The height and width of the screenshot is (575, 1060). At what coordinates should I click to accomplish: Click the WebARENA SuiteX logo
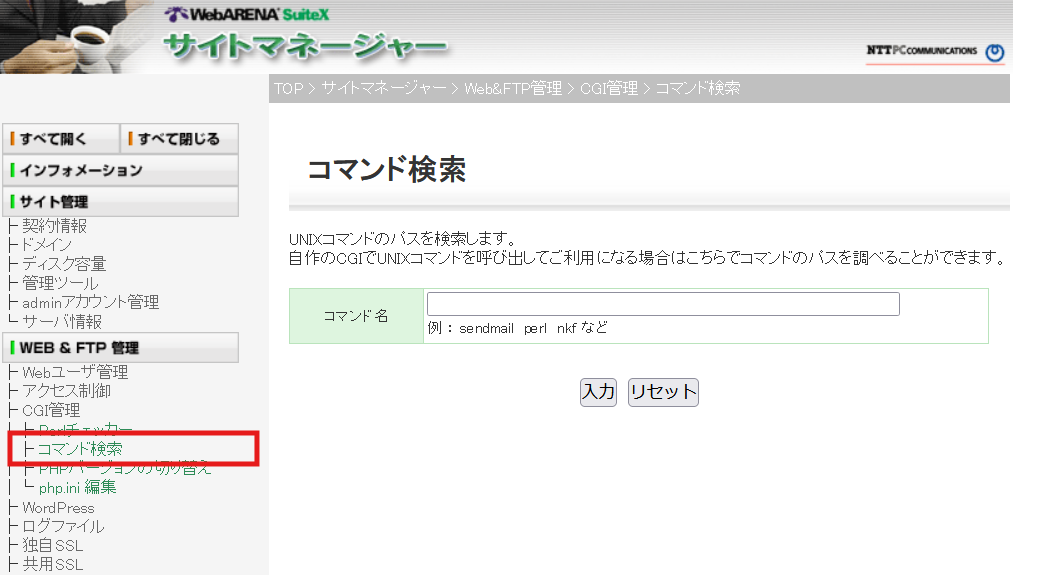pyautogui.click(x=247, y=15)
